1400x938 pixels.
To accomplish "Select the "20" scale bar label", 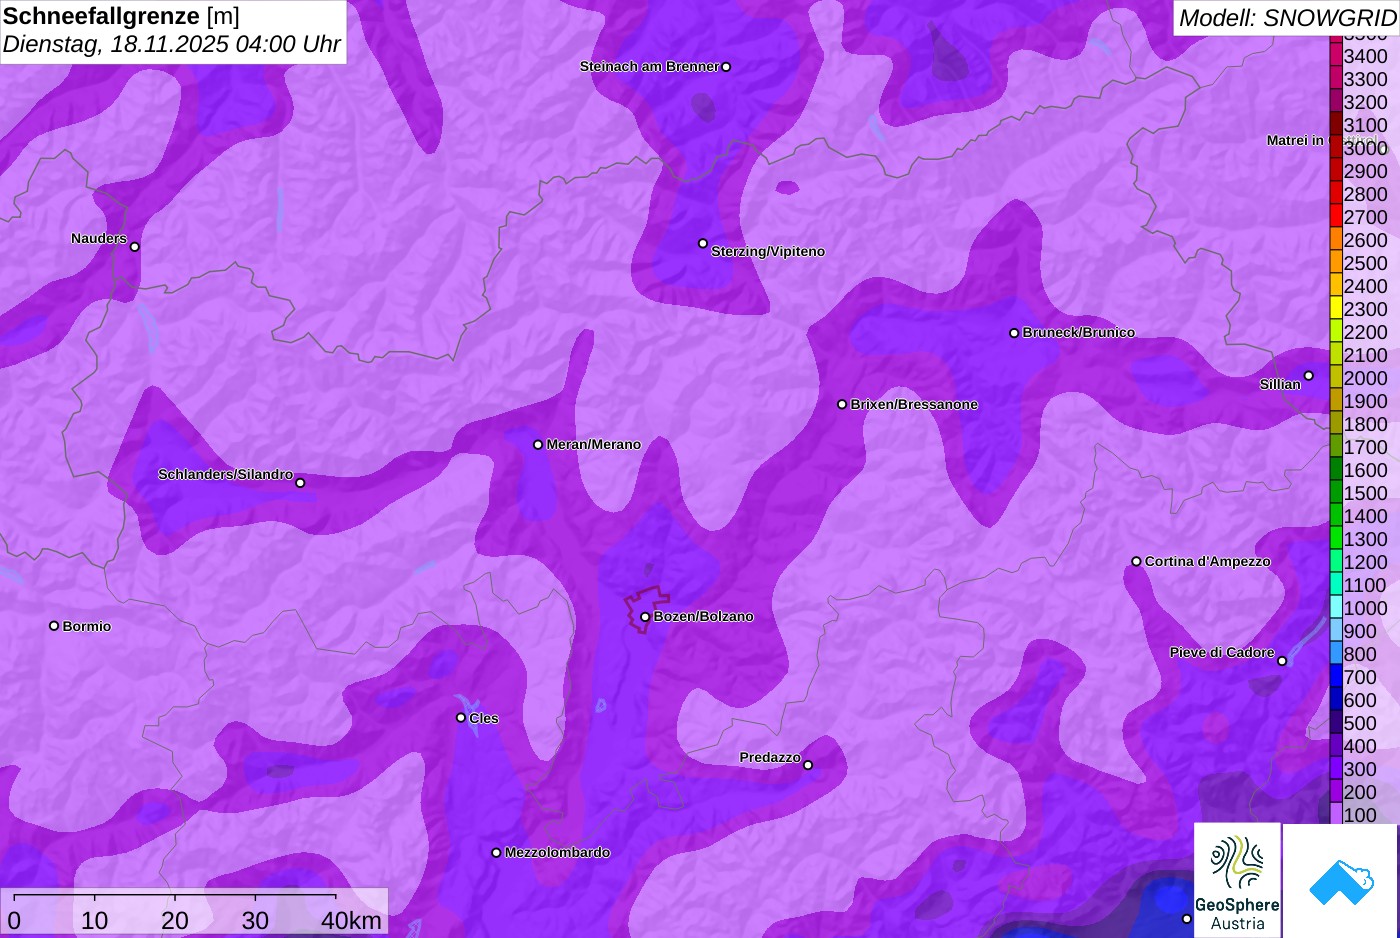I will (x=175, y=920).
